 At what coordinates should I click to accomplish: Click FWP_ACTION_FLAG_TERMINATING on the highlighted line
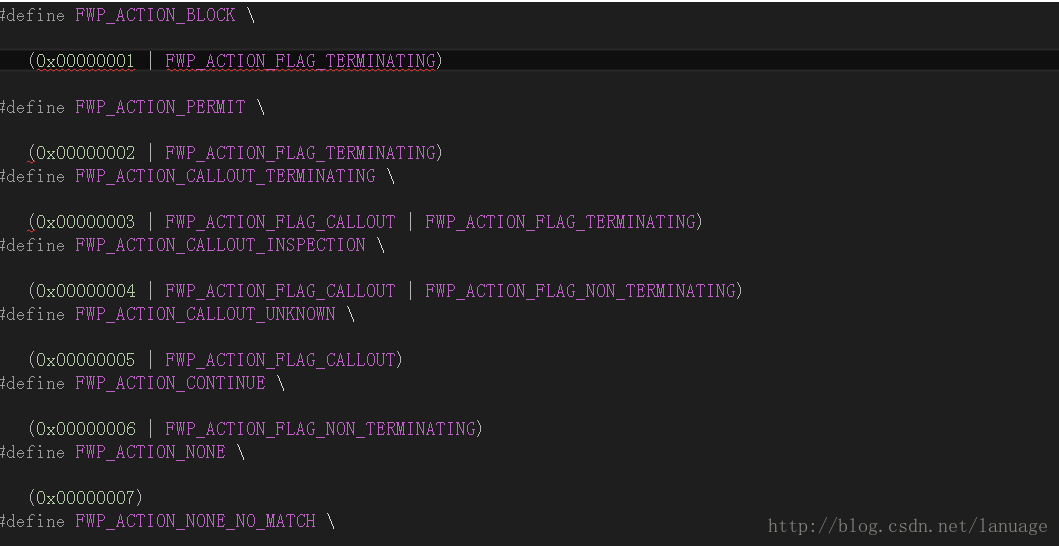point(301,61)
